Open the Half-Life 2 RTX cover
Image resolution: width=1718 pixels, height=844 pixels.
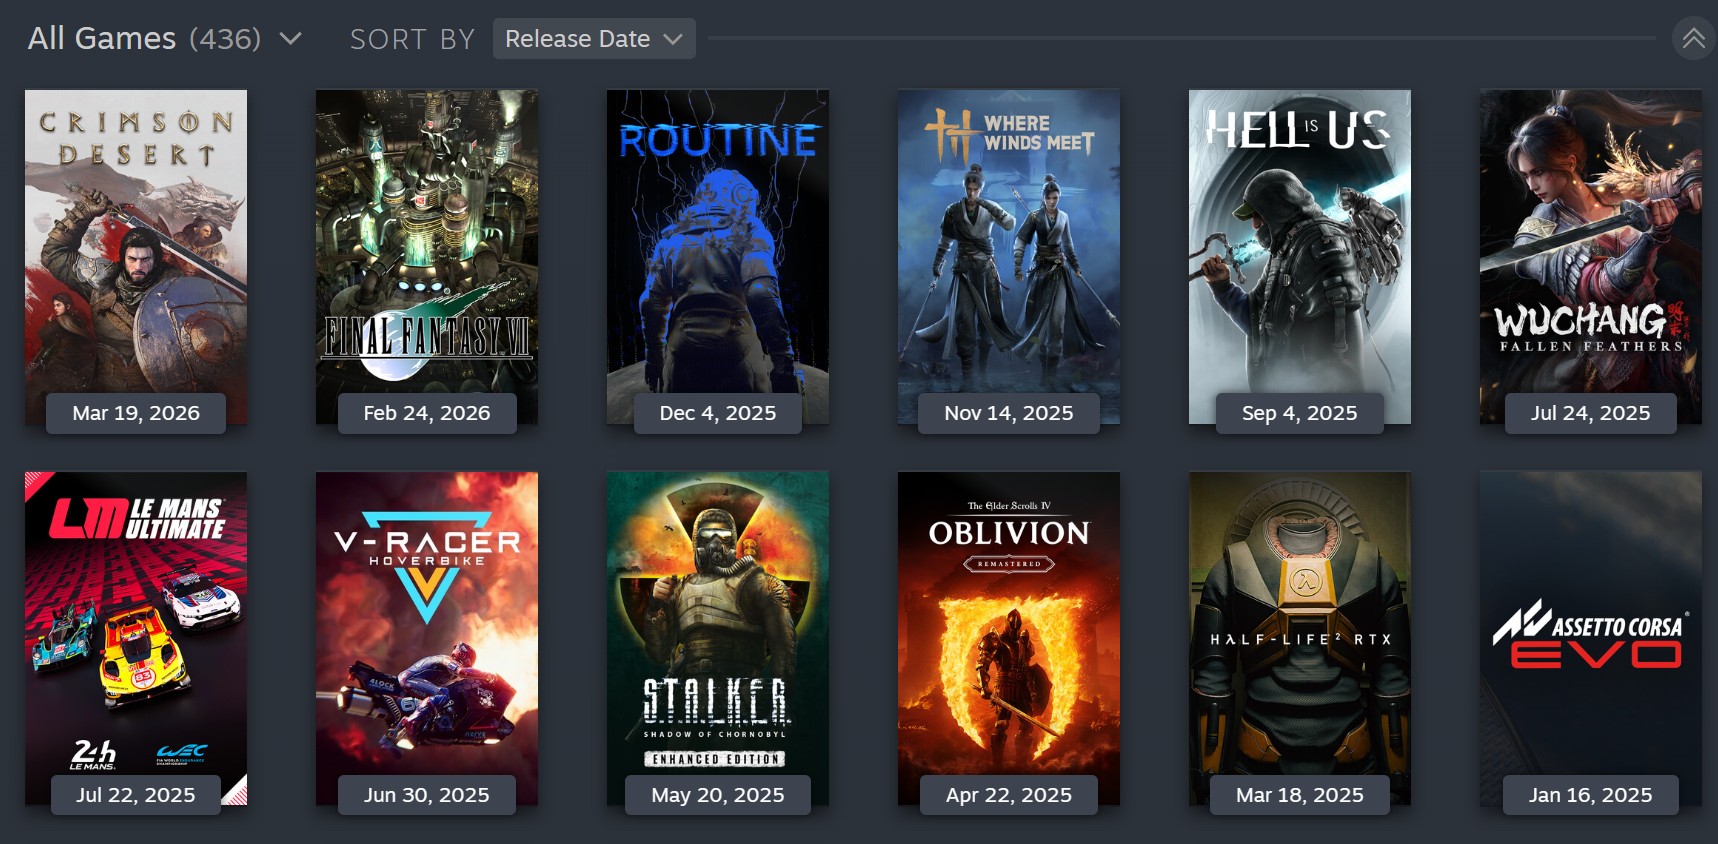1300,638
